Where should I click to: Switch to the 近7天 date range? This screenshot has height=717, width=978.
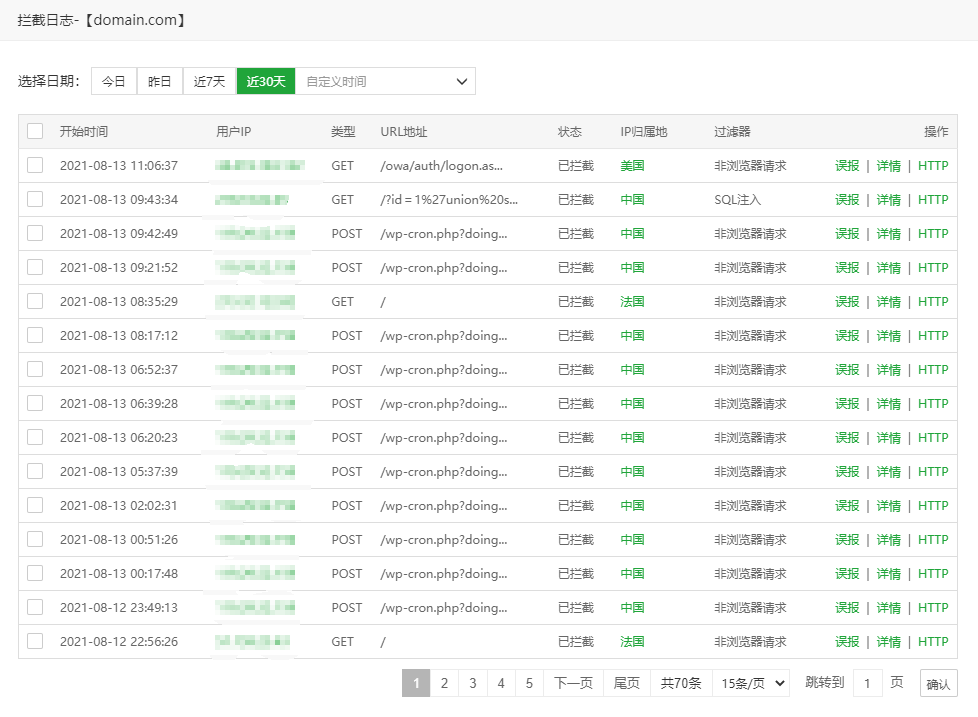tap(209, 81)
